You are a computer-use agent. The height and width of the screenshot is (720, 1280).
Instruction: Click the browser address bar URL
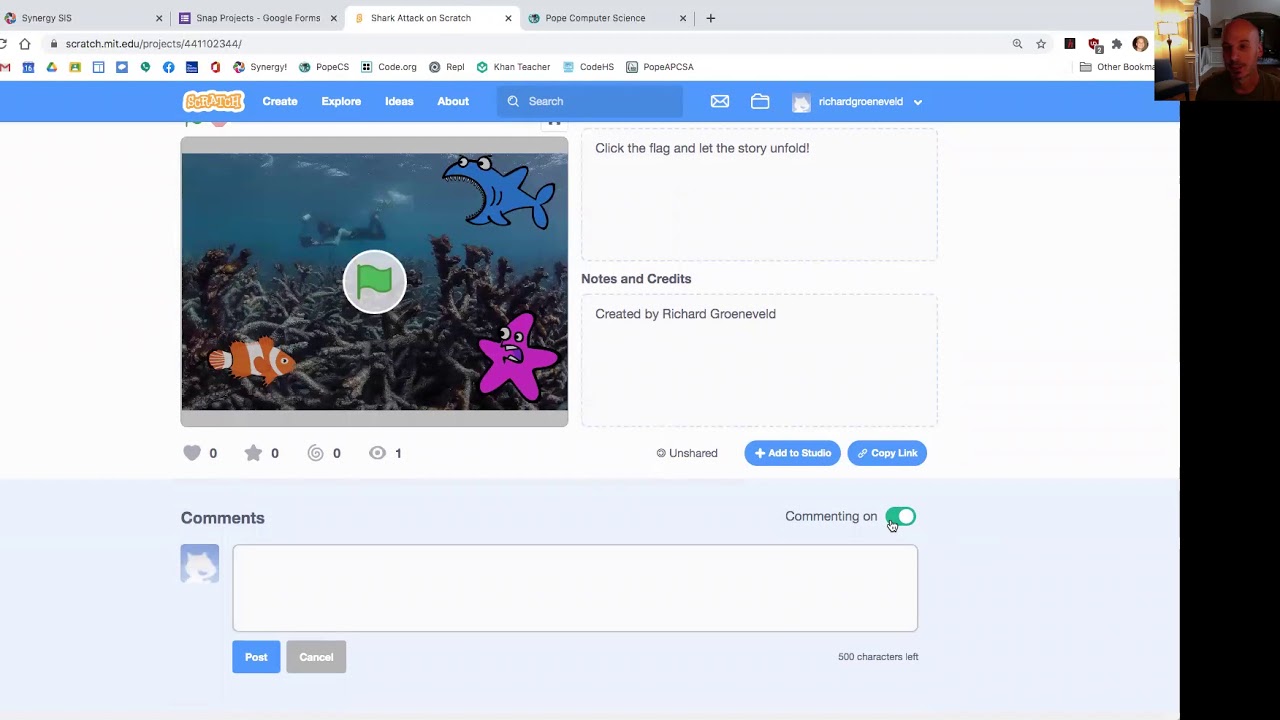pyautogui.click(x=153, y=44)
